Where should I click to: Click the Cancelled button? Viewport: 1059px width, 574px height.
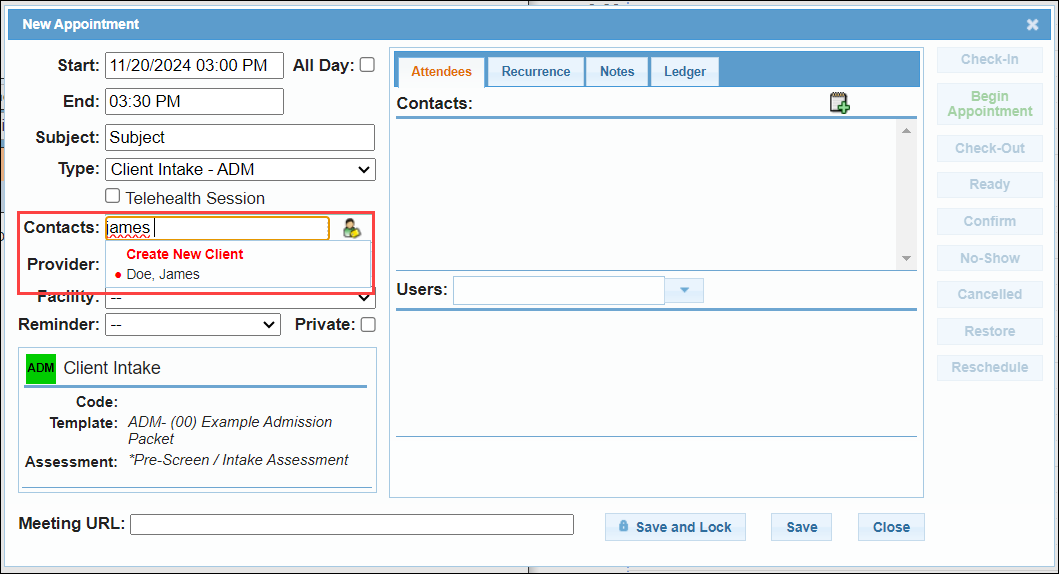(x=989, y=294)
